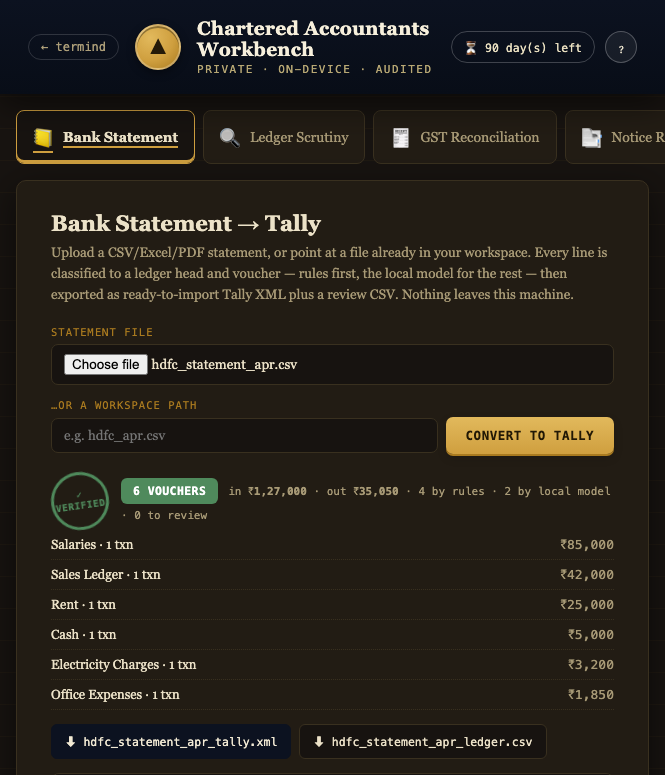Select the Office Expenses · 1 txn row
Image resolution: width=665 pixels, height=775 pixels.
332,694
